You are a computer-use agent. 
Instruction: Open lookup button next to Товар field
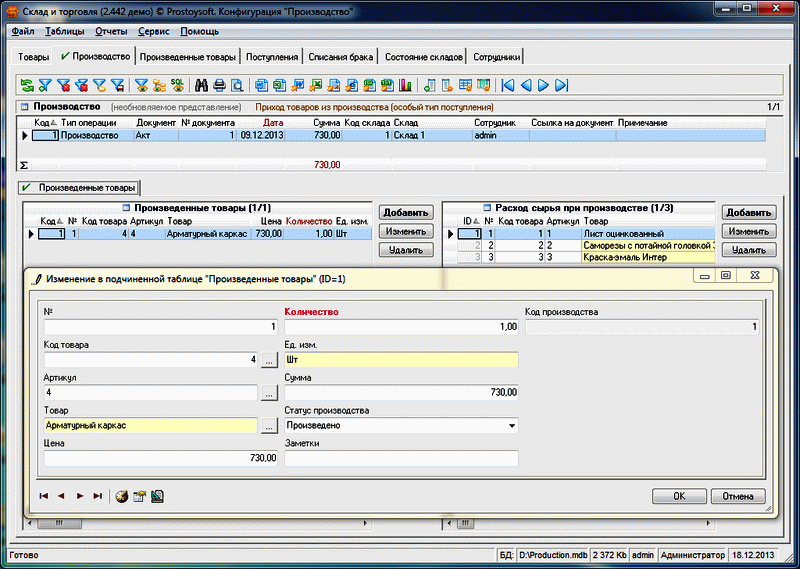coord(269,425)
